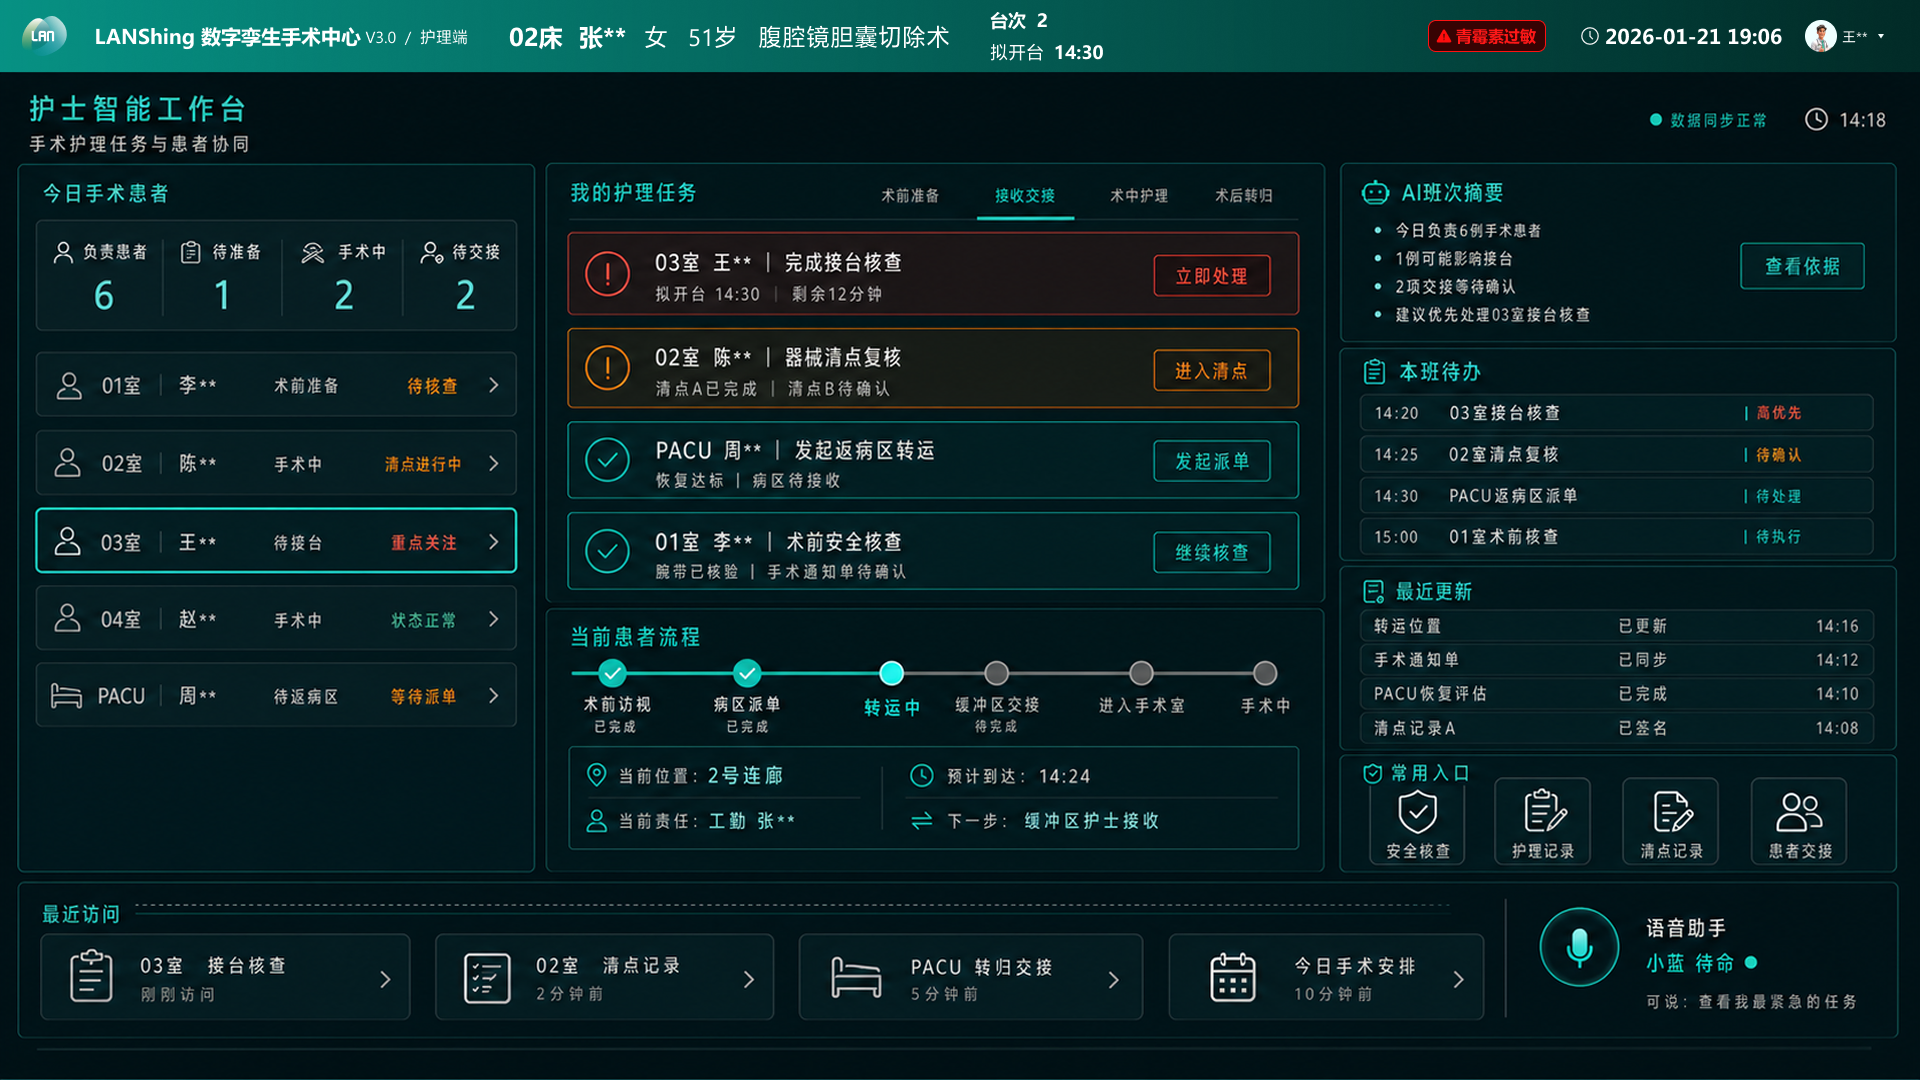Switch to the 术中护理 tab
Image resolution: width=1920 pixels, height=1080 pixels.
pos(1138,196)
